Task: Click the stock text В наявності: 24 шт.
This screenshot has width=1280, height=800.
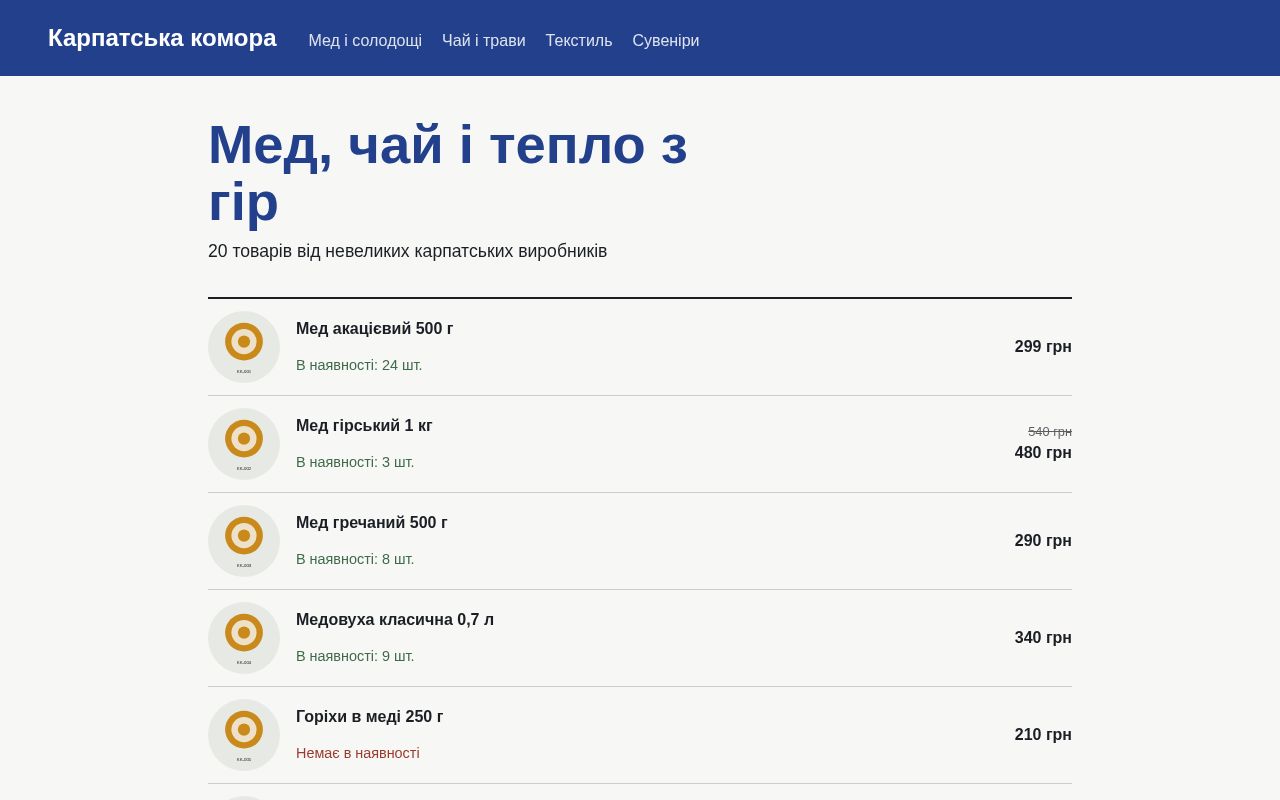Action: click(x=359, y=365)
